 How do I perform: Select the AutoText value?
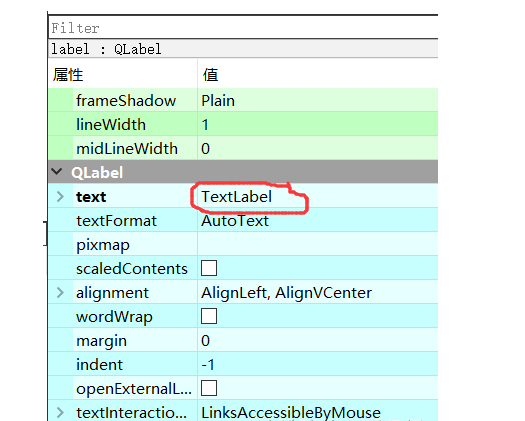click(x=235, y=221)
